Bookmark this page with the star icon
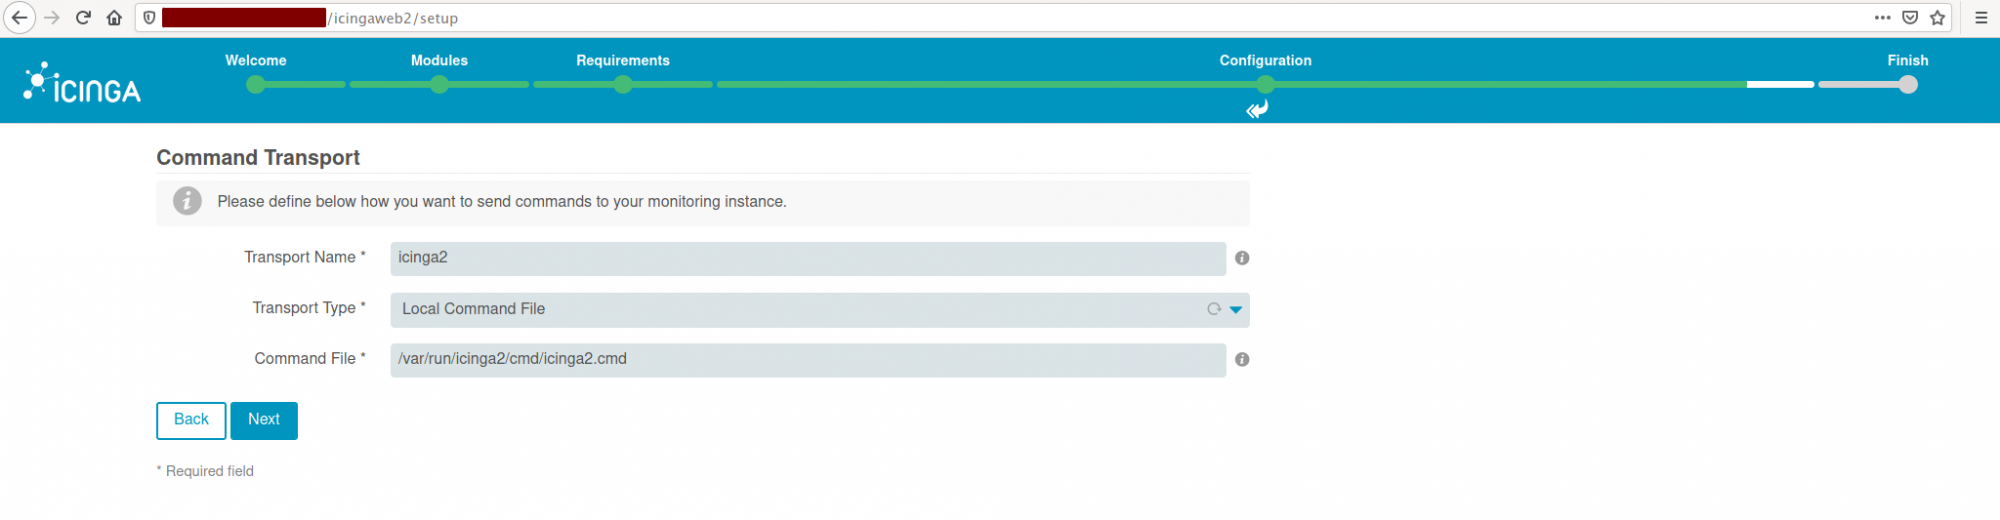This screenshot has width=2000, height=520. [x=1937, y=18]
